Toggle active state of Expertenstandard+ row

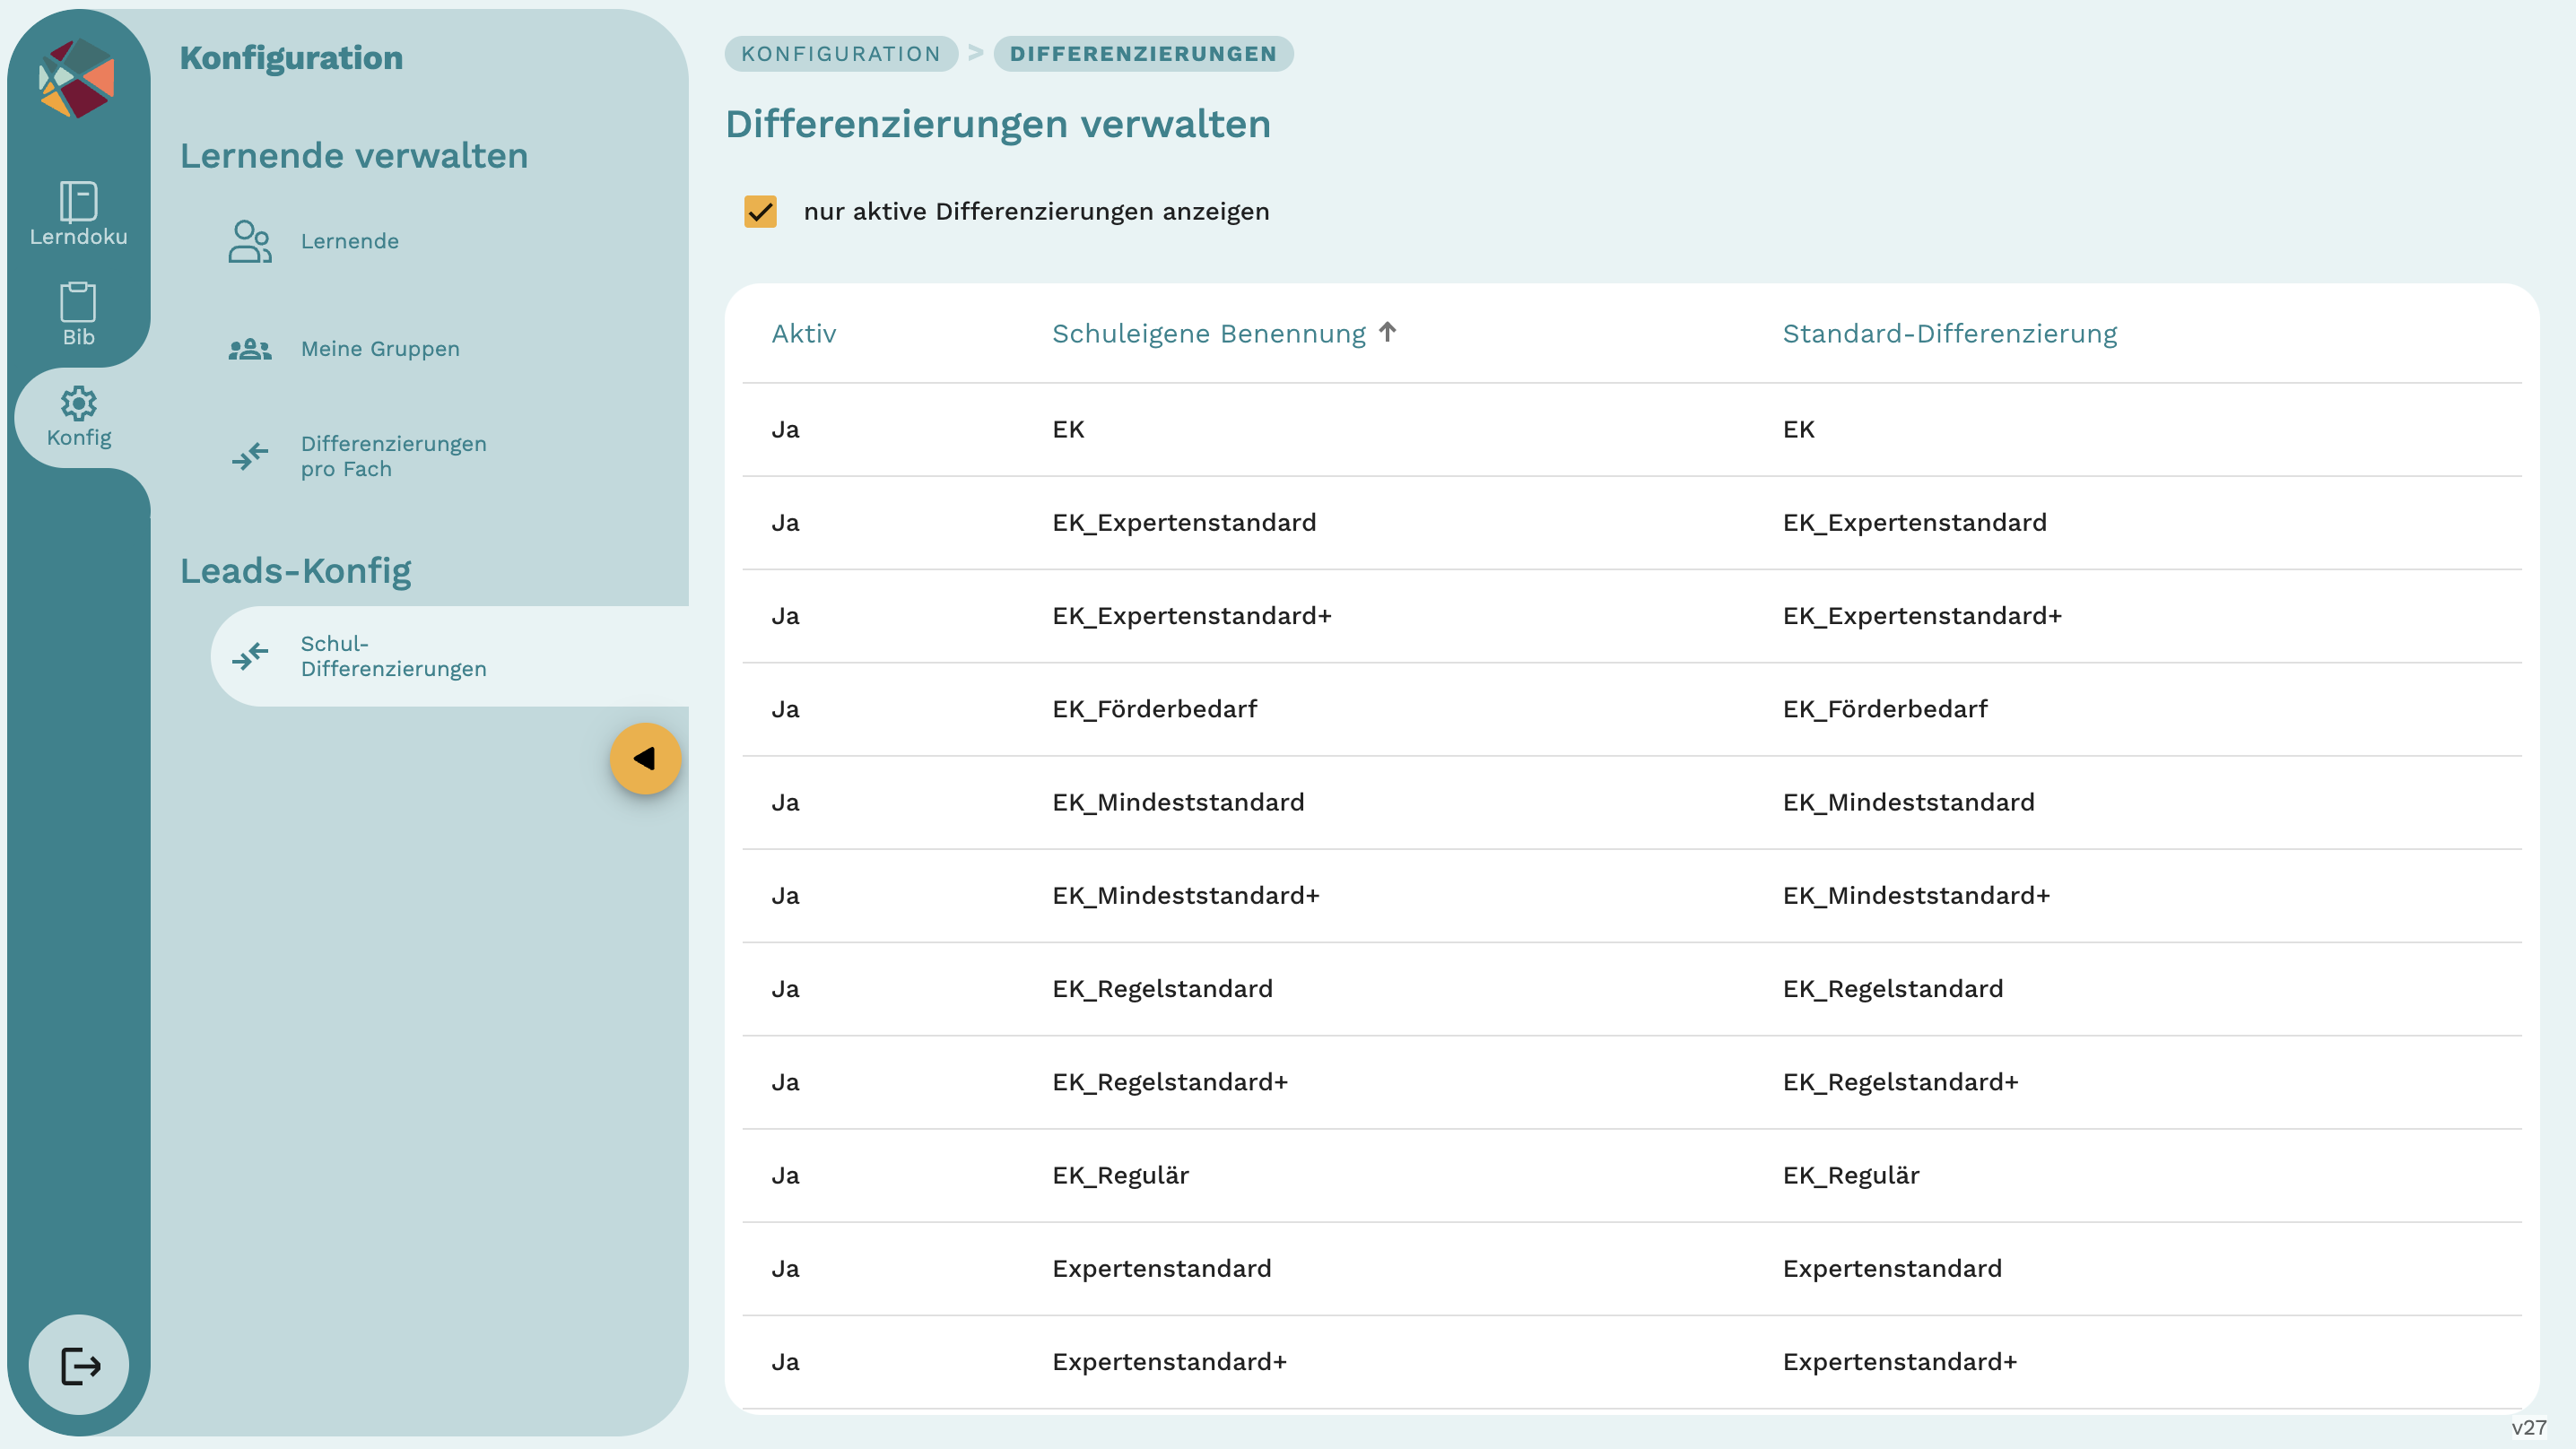[x=786, y=1361]
